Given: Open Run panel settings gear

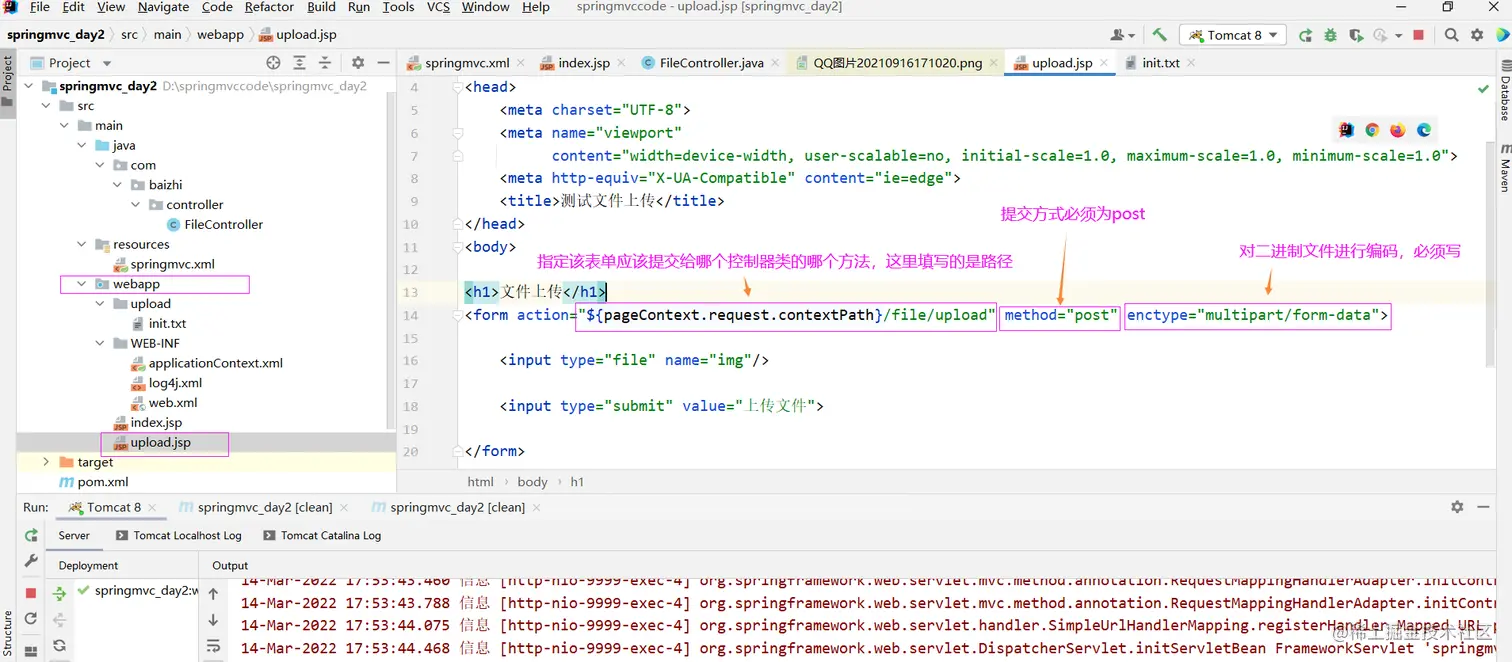Looking at the screenshot, I should (1457, 507).
